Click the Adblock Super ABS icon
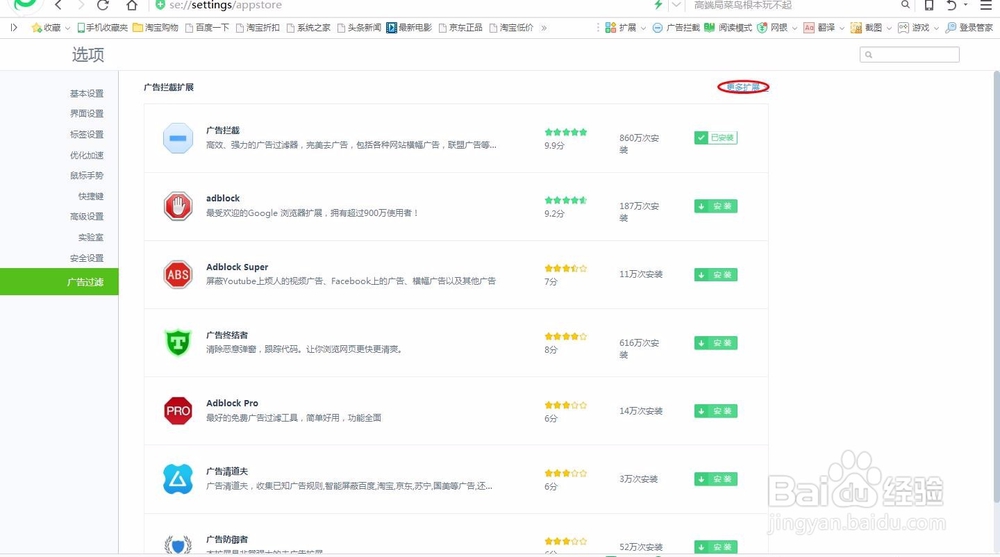This screenshot has width=1000, height=557. 178,274
